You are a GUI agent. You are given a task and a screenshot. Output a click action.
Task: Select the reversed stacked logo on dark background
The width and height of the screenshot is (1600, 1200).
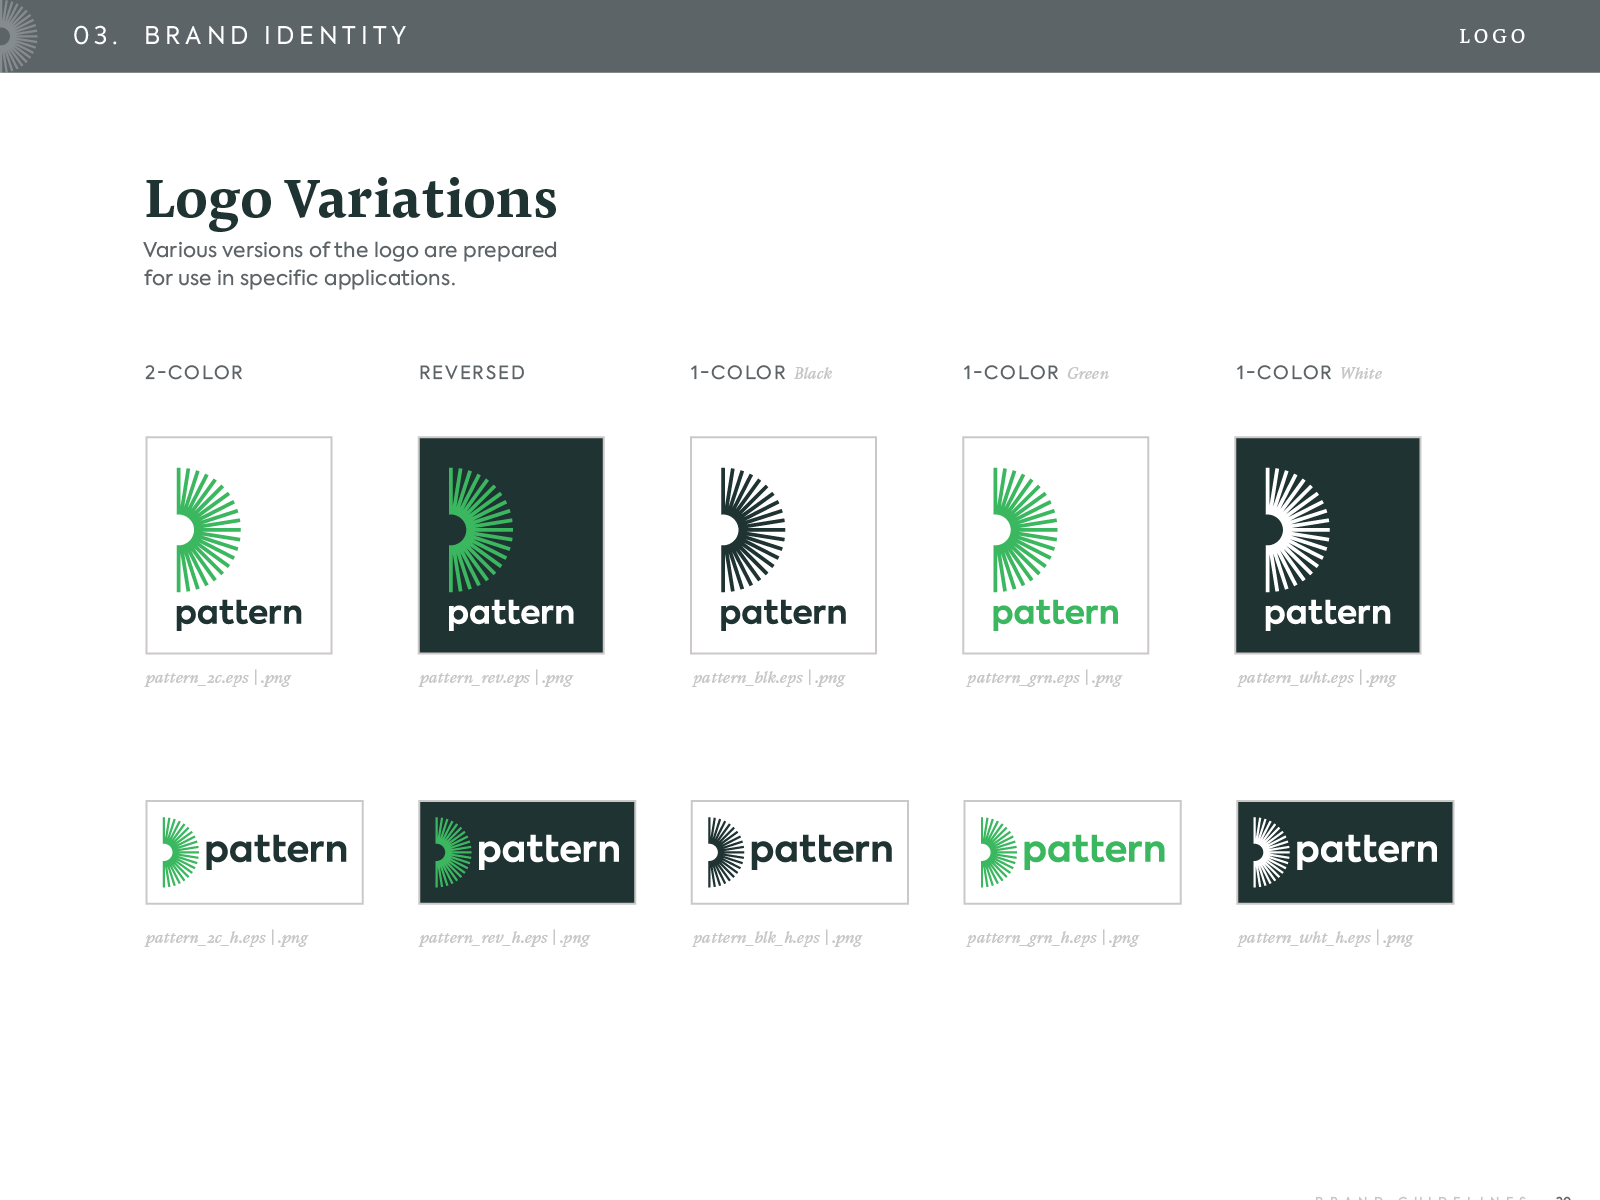tap(511, 545)
